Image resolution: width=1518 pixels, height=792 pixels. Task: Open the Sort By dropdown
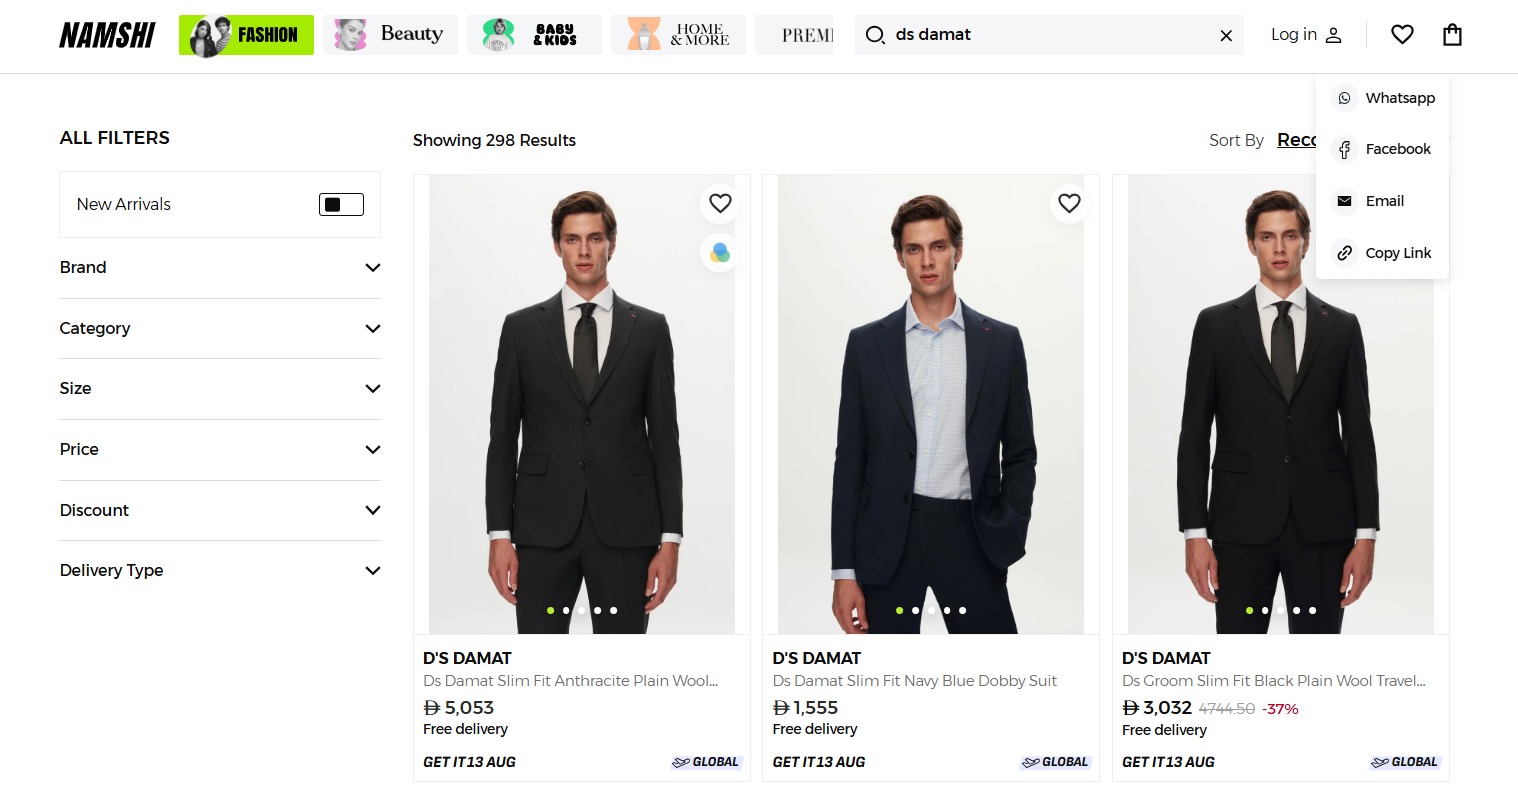1296,140
